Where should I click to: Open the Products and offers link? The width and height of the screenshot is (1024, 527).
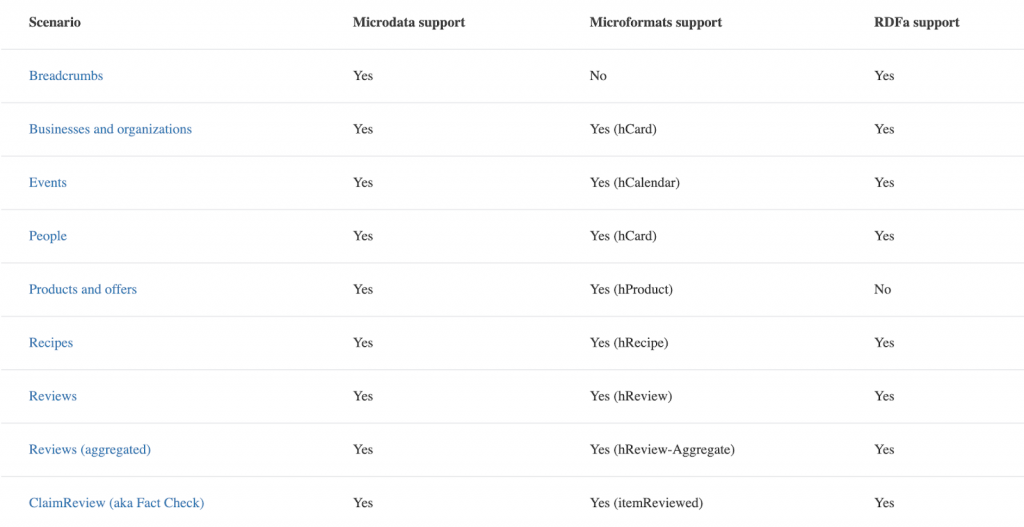[x=83, y=290]
